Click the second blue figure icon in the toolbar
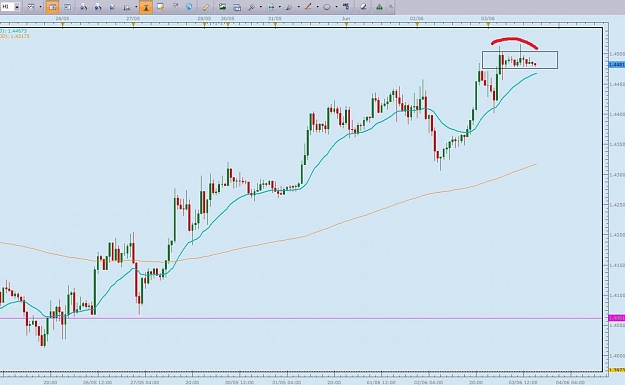 point(98,7)
